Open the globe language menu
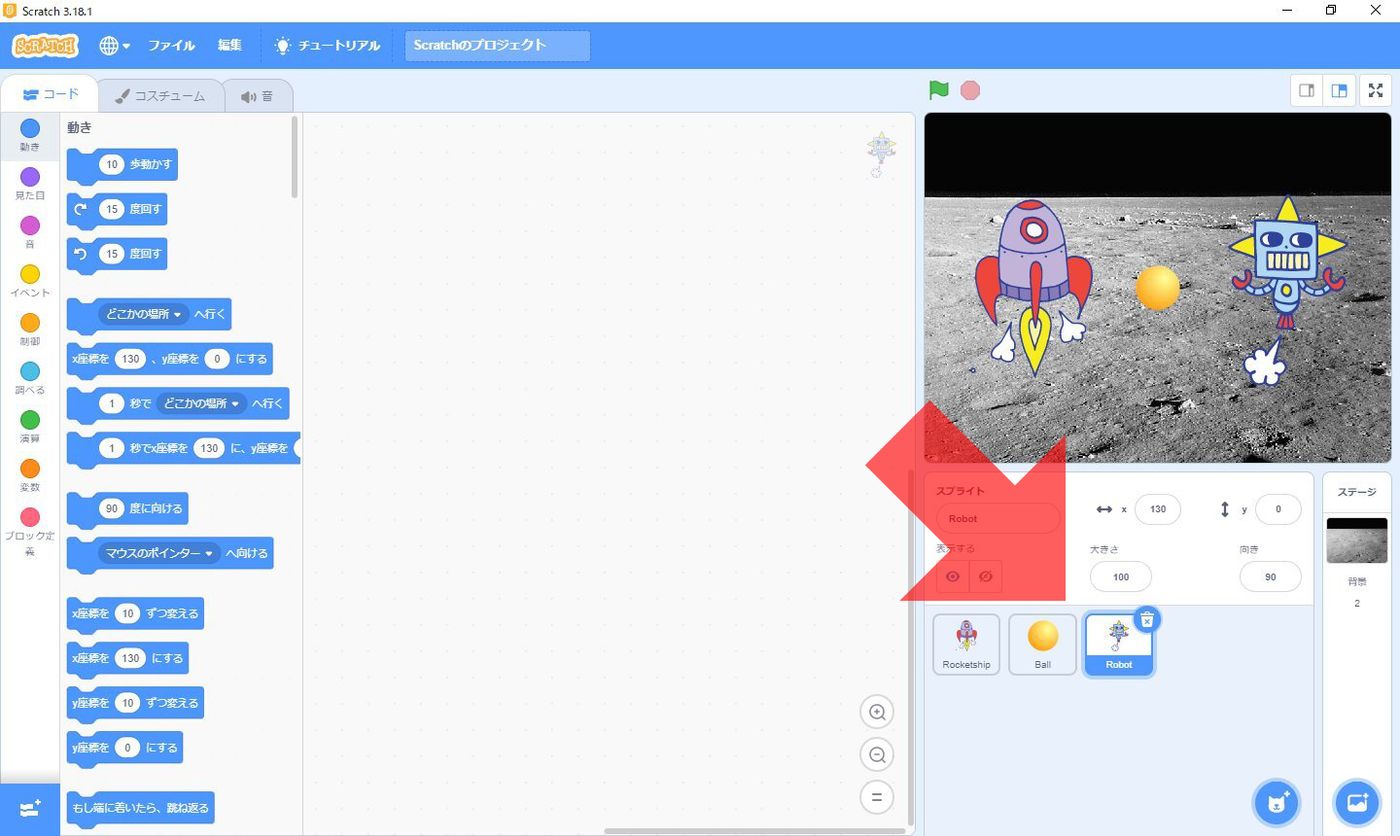 tap(114, 45)
